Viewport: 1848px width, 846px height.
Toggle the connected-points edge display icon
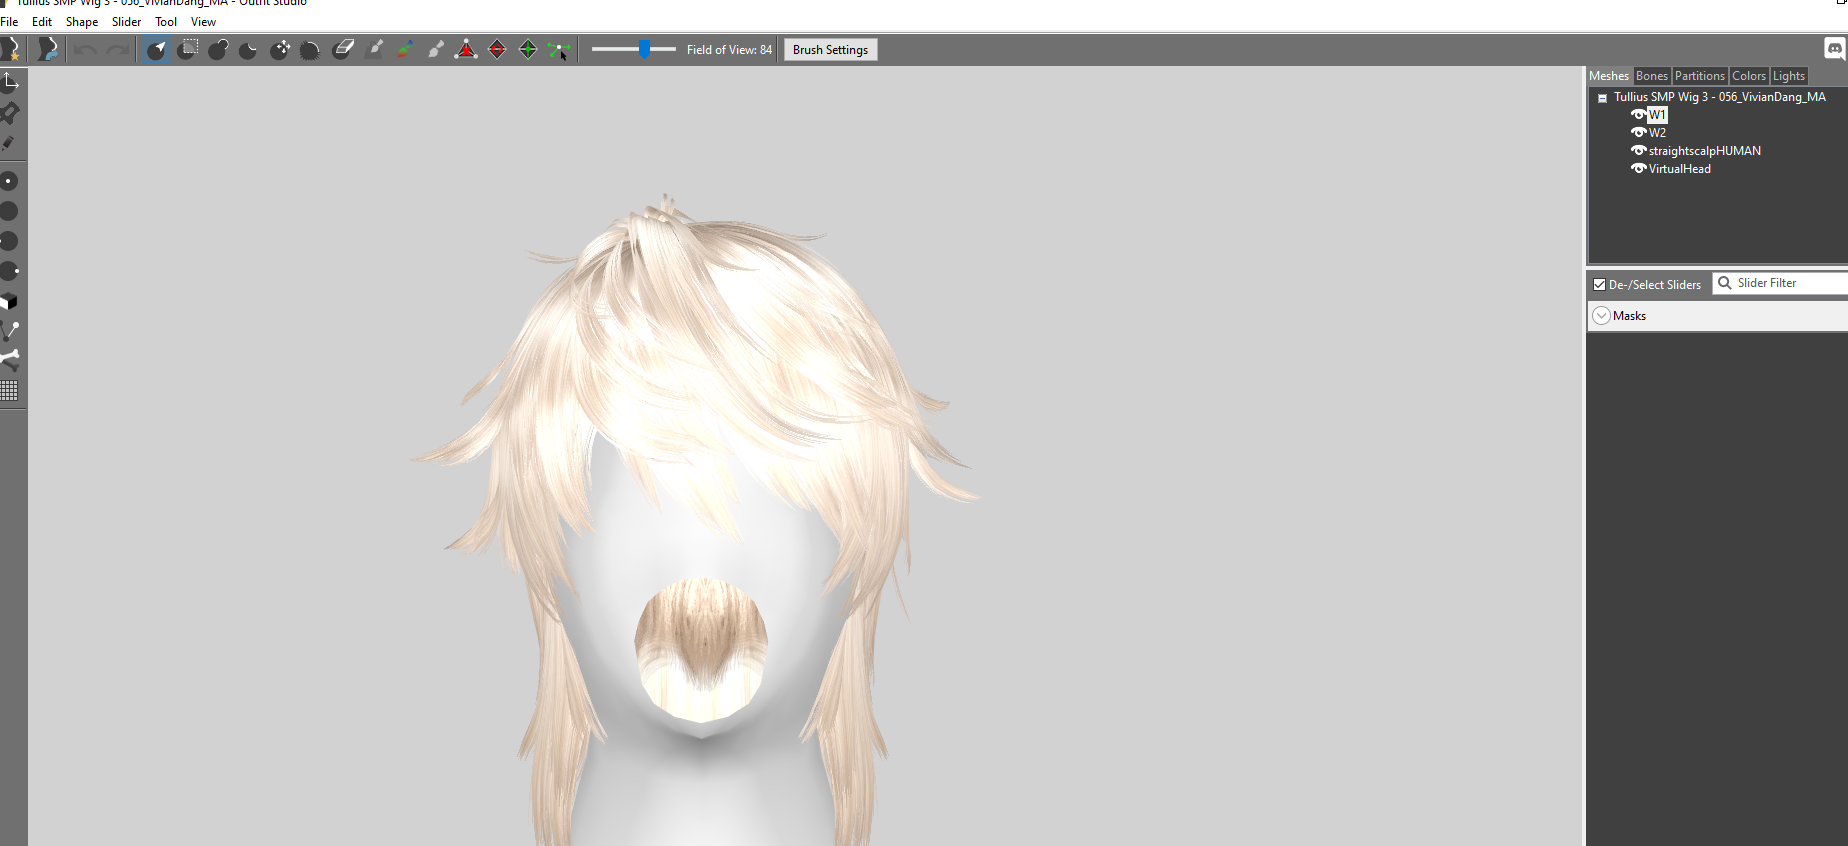[10, 331]
